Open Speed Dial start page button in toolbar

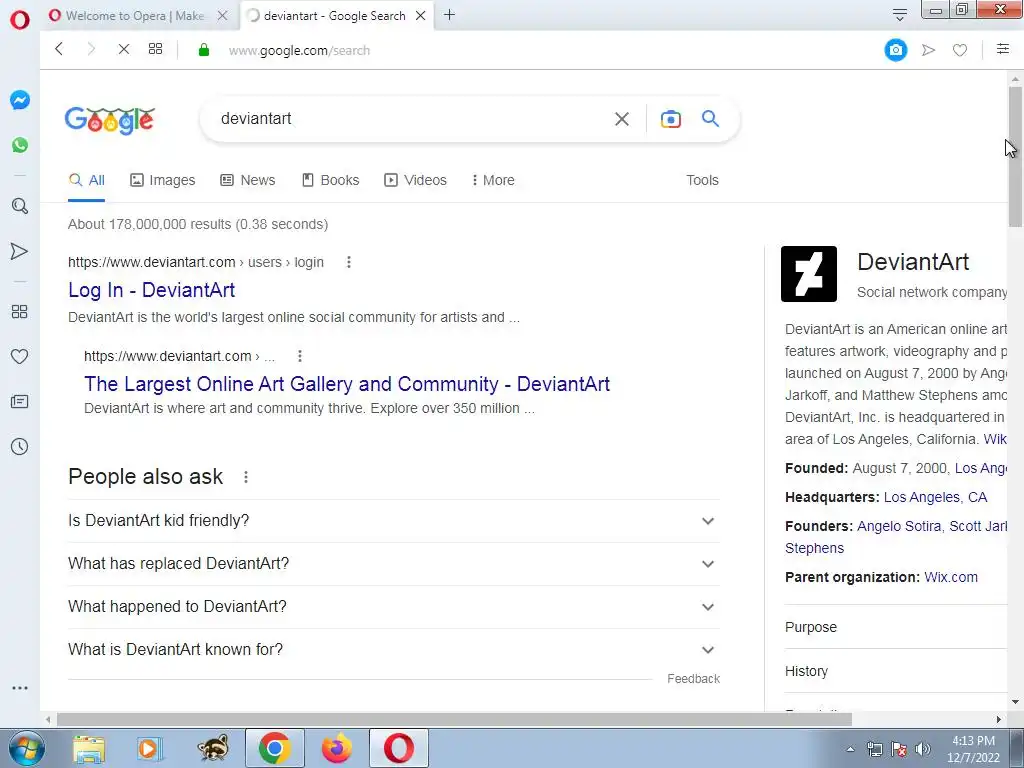pyautogui.click(x=155, y=49)
